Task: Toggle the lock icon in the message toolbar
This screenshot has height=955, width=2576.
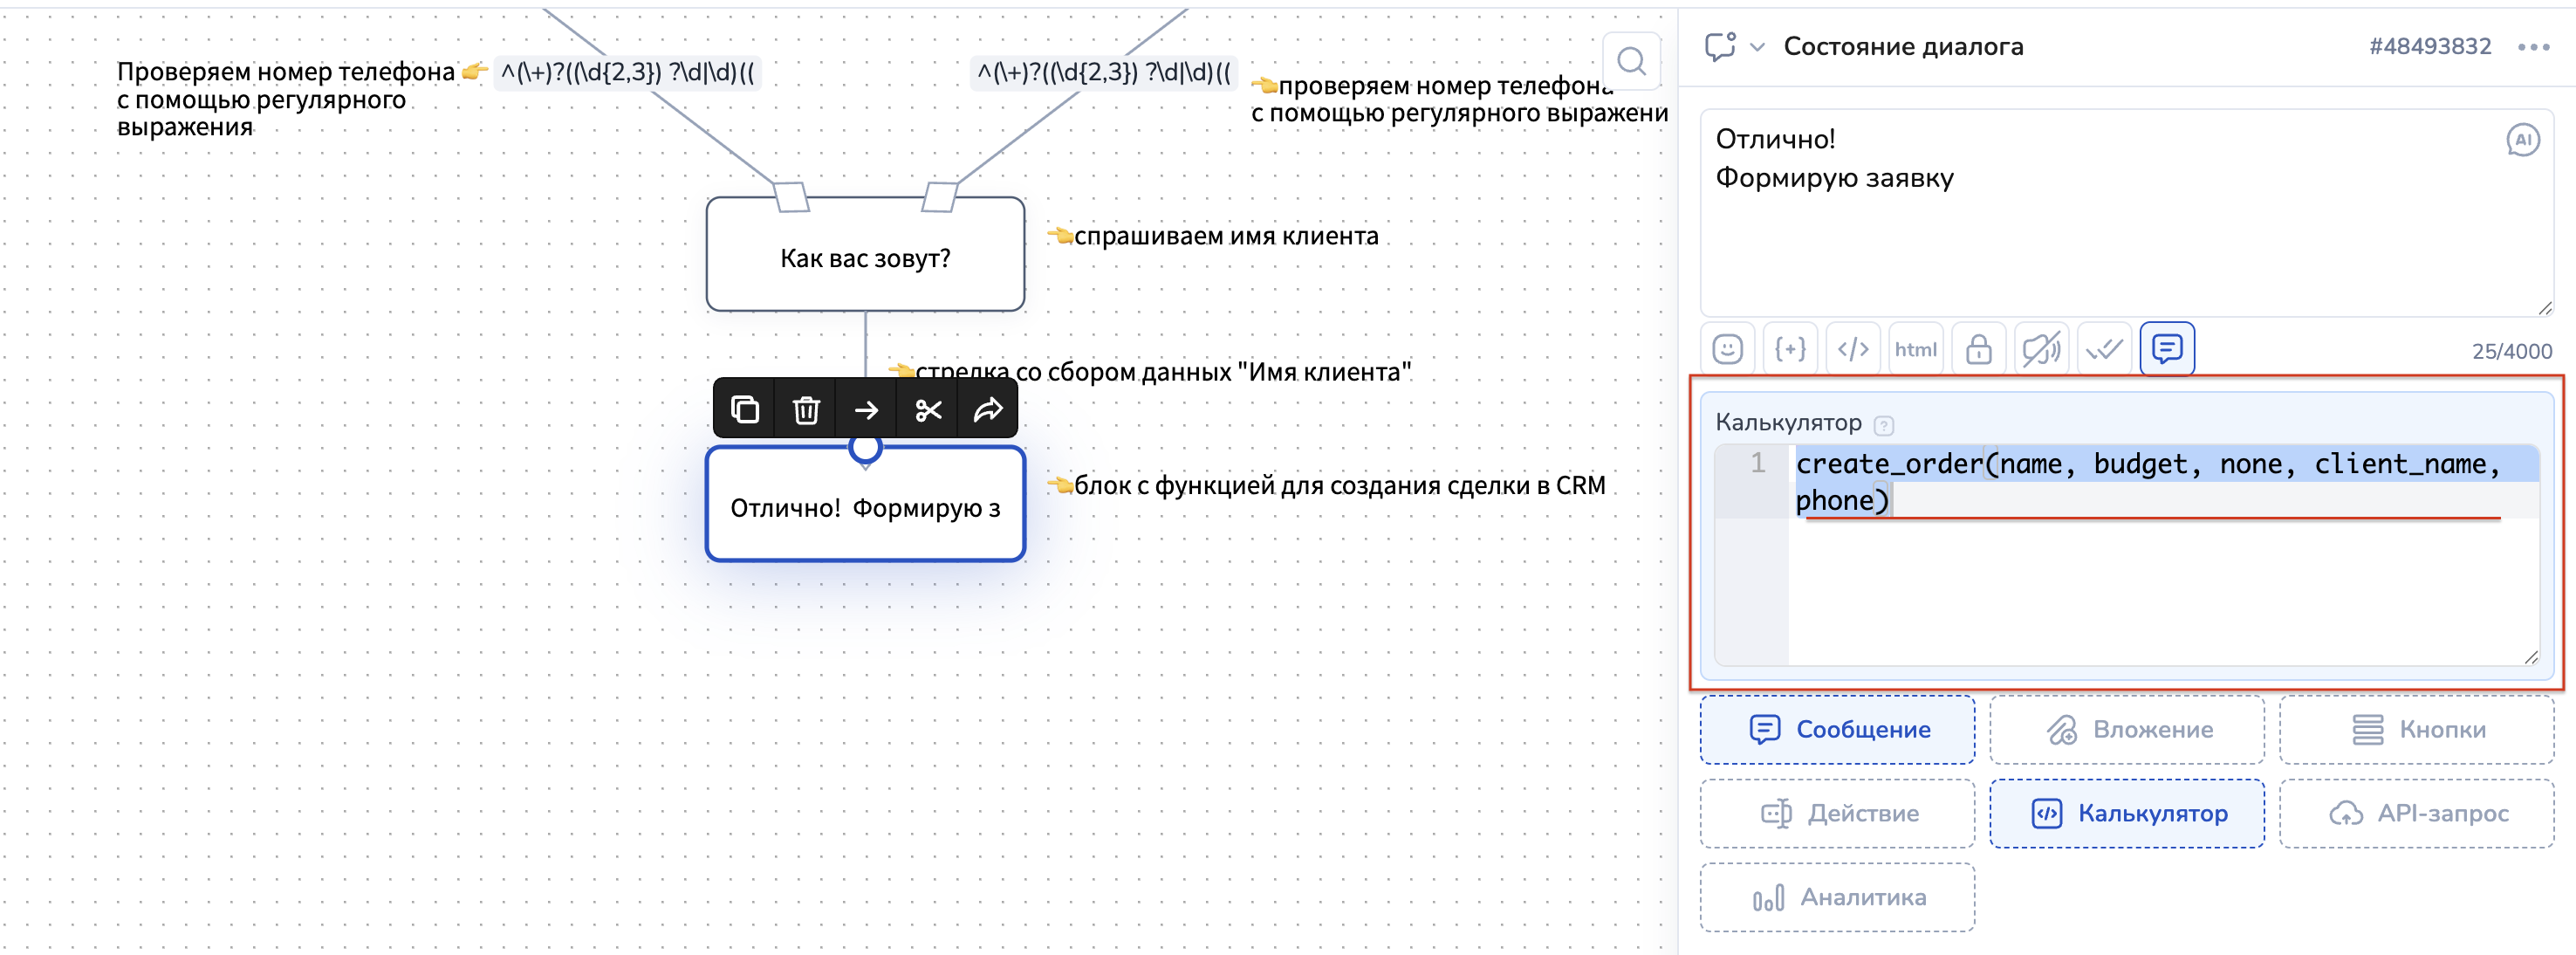Action: point(1978,349)
